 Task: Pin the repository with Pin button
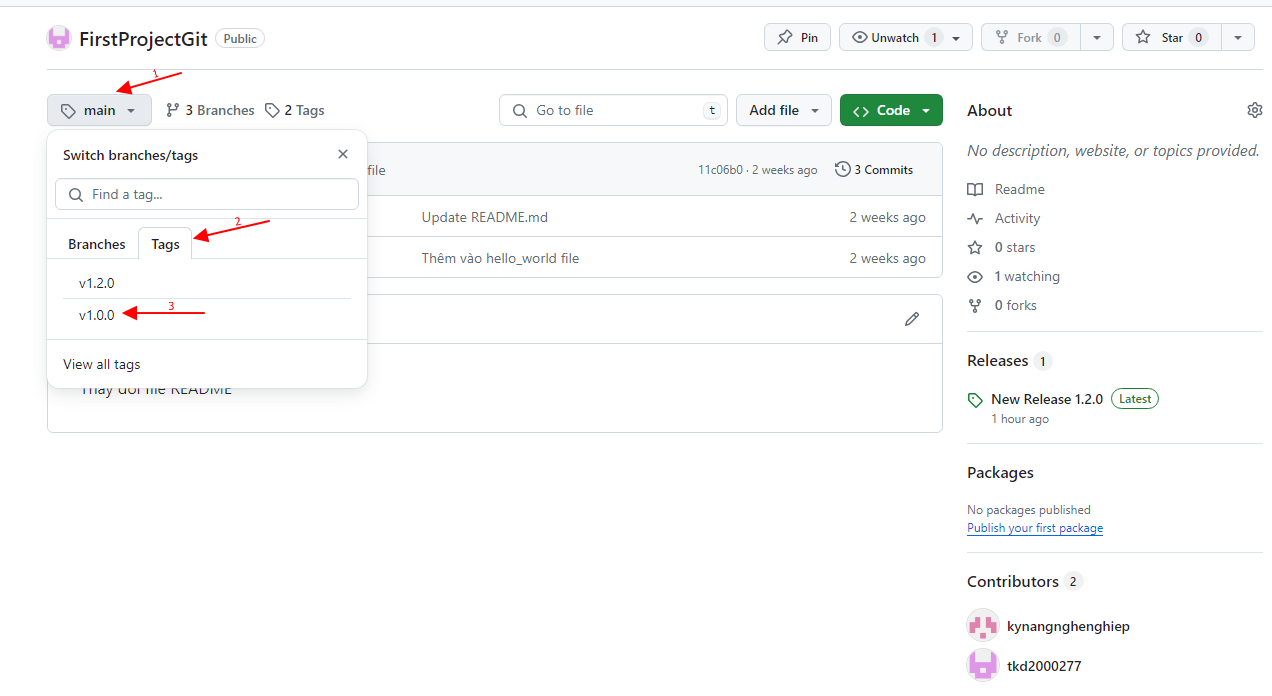(798, 38)
